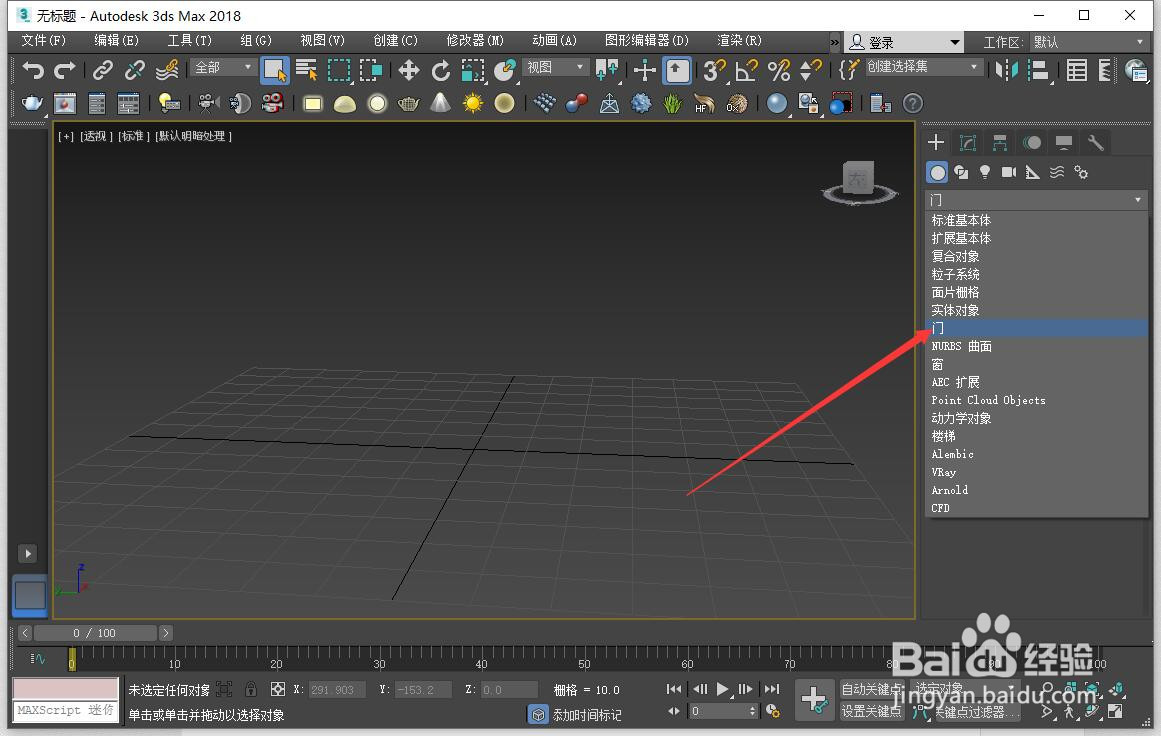This screenshot has width=1161, height=736.
Task: Click the [透视] viewport label
Action: pos(96,136)
